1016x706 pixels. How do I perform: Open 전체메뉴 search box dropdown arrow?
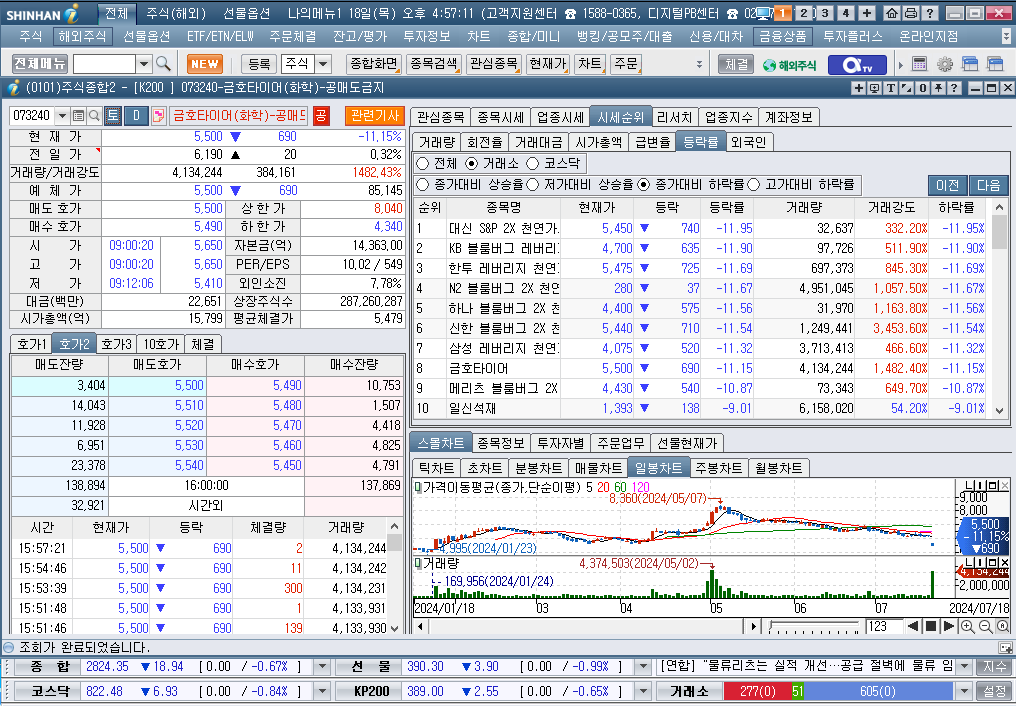click(x=144, y=63)
